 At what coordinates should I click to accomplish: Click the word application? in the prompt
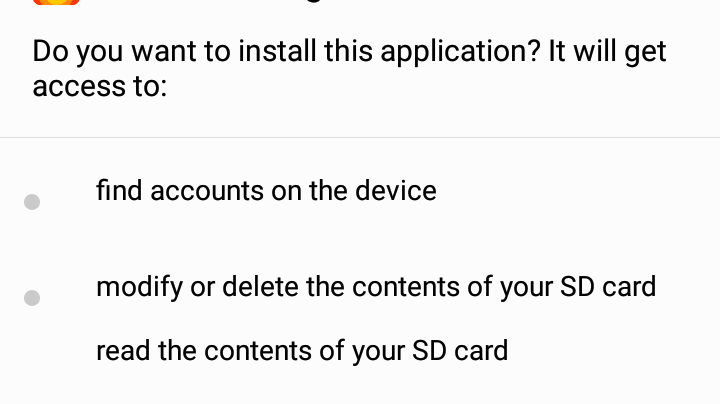point(461,51)
